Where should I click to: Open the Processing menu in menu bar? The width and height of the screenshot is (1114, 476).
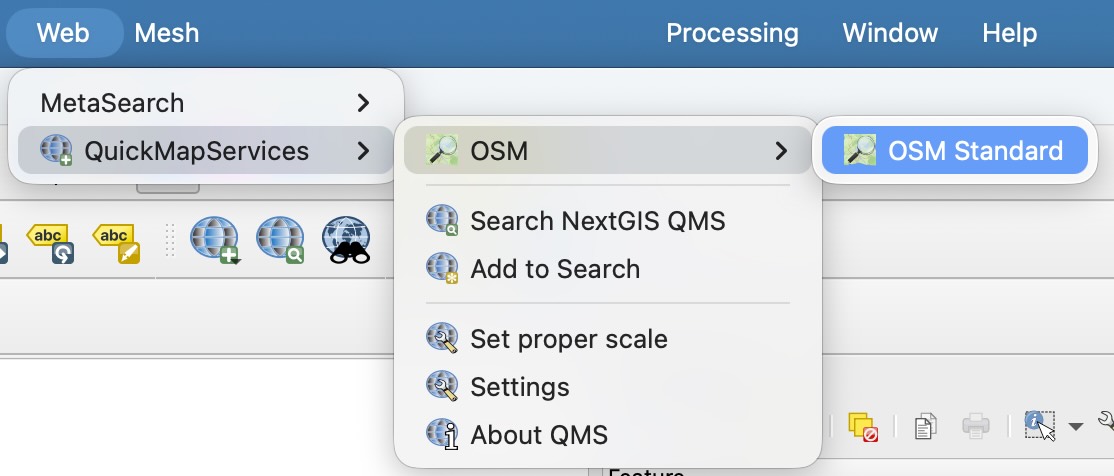point(732,33)
